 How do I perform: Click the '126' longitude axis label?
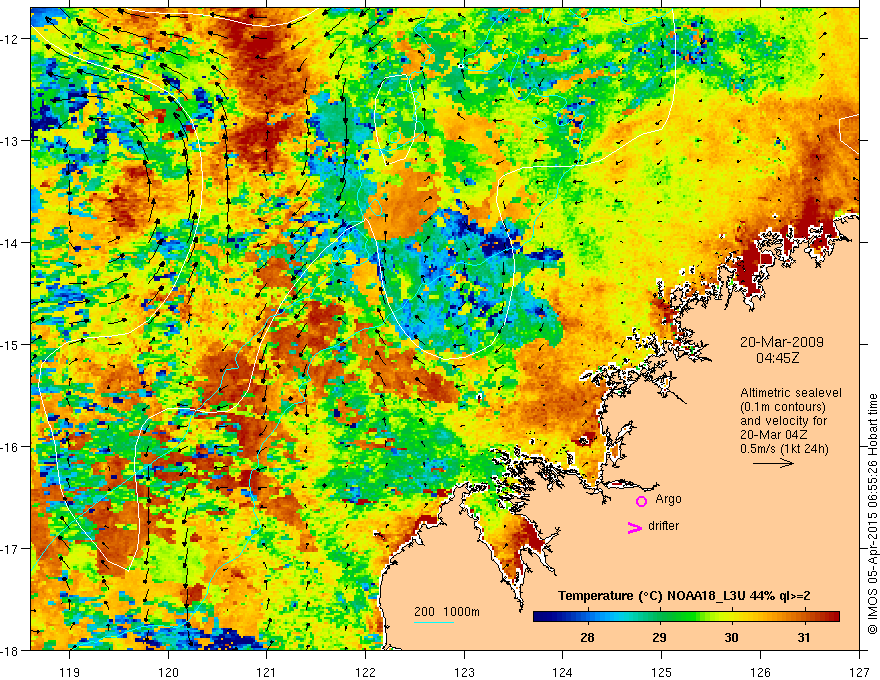pyautogui.click(x=760, y=672)
